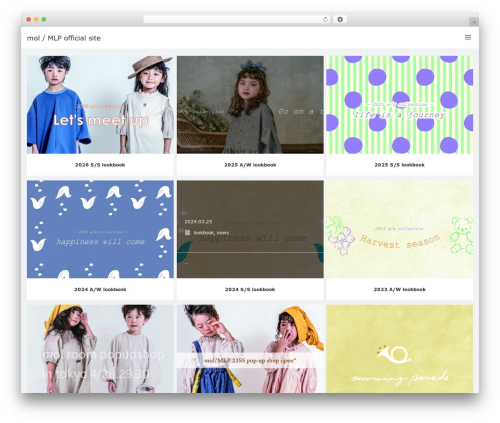The width and height of the screenshot is (500, 423).
Task: Click the macOS green maximize window button
Action: 44,20
